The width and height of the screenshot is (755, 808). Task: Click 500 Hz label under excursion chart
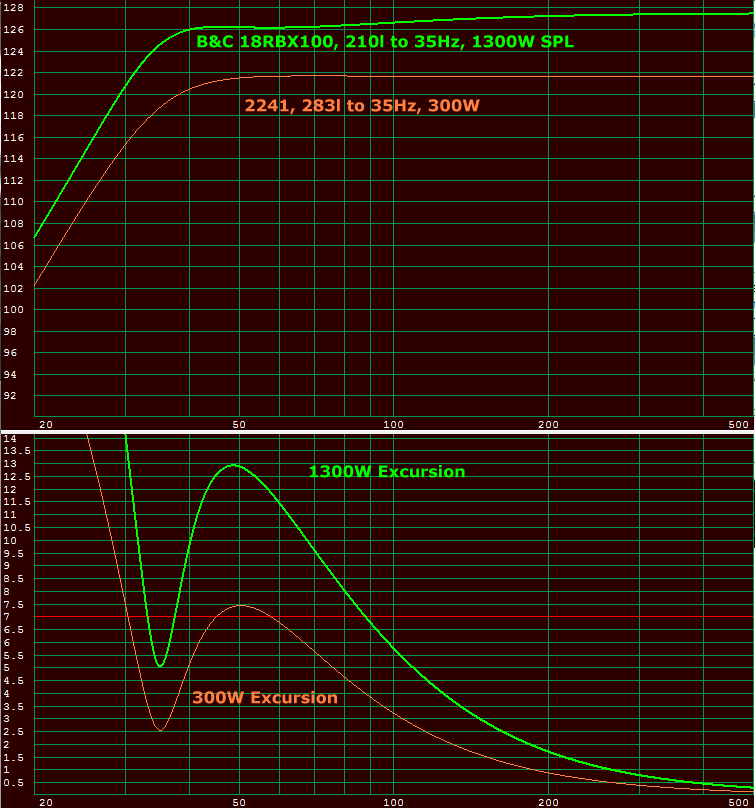738,802
